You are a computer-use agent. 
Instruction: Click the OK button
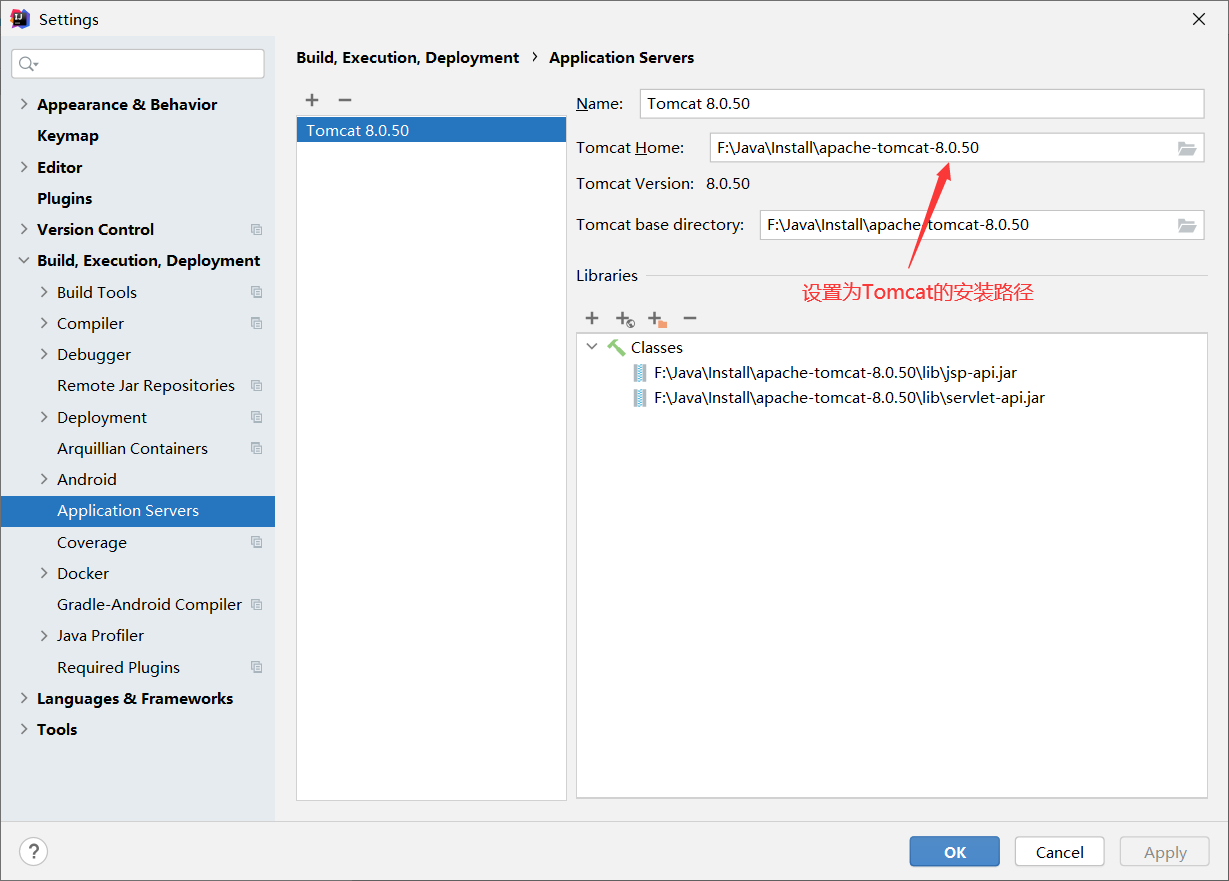pyautogui.click(x=955, y=852)
